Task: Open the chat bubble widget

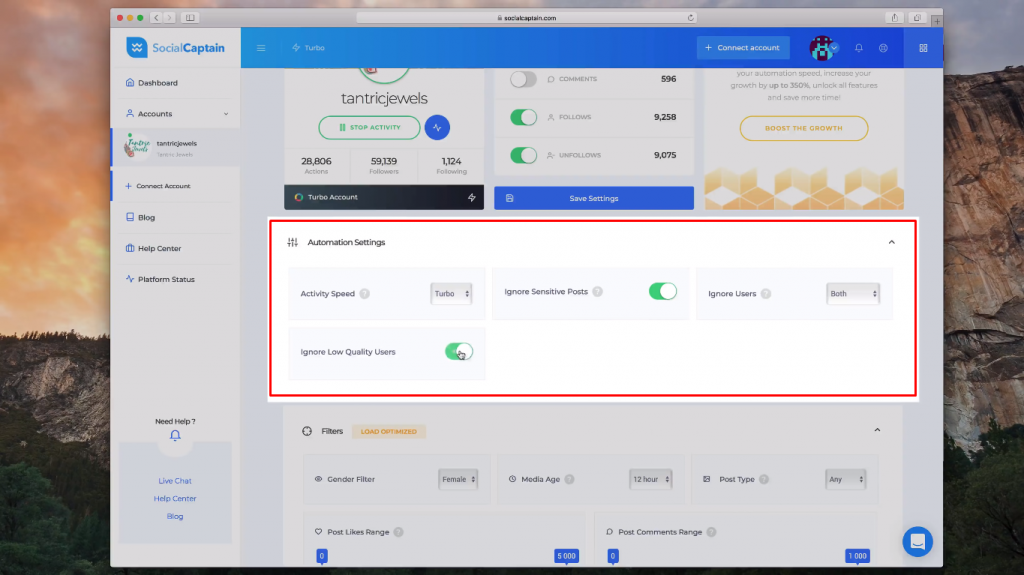Action: tap(918, 542)
